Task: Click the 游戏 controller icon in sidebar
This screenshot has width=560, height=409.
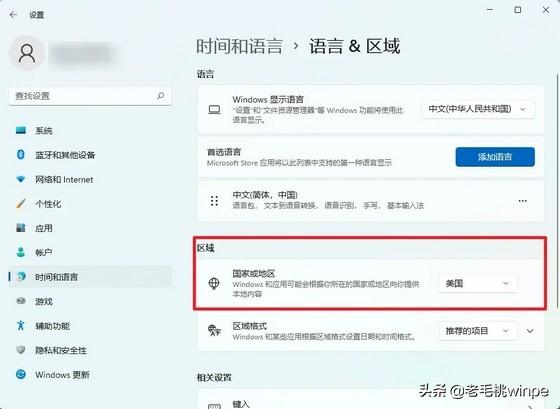Action: [21, 301]
